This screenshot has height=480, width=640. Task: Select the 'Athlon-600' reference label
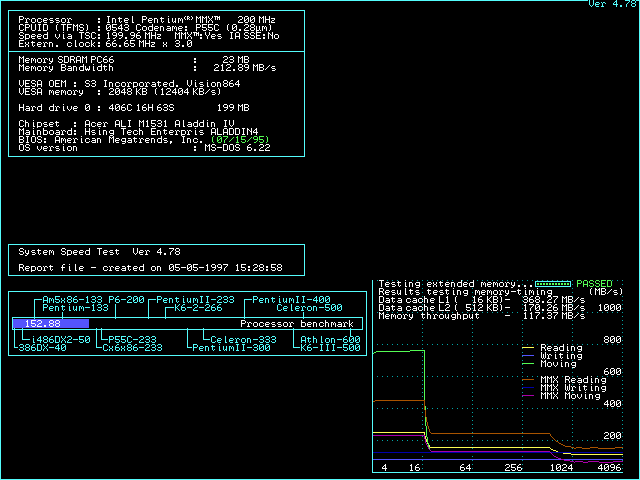pos(330,340)
